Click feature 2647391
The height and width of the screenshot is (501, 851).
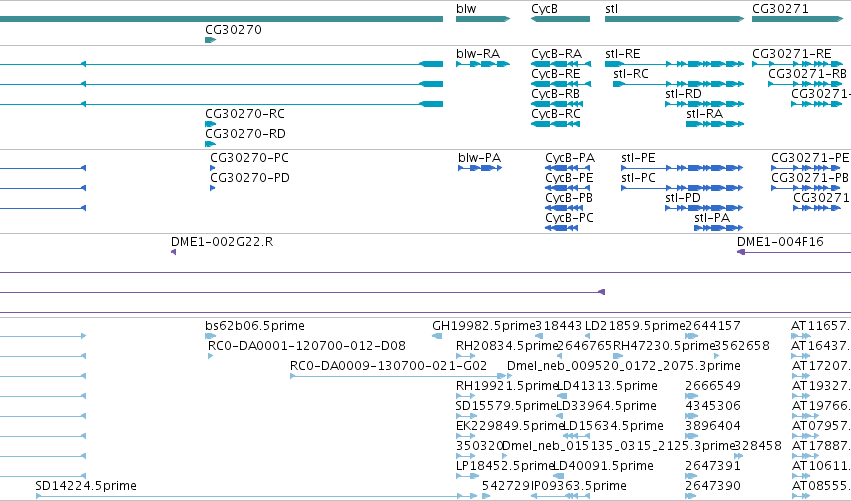pos(690,477)
